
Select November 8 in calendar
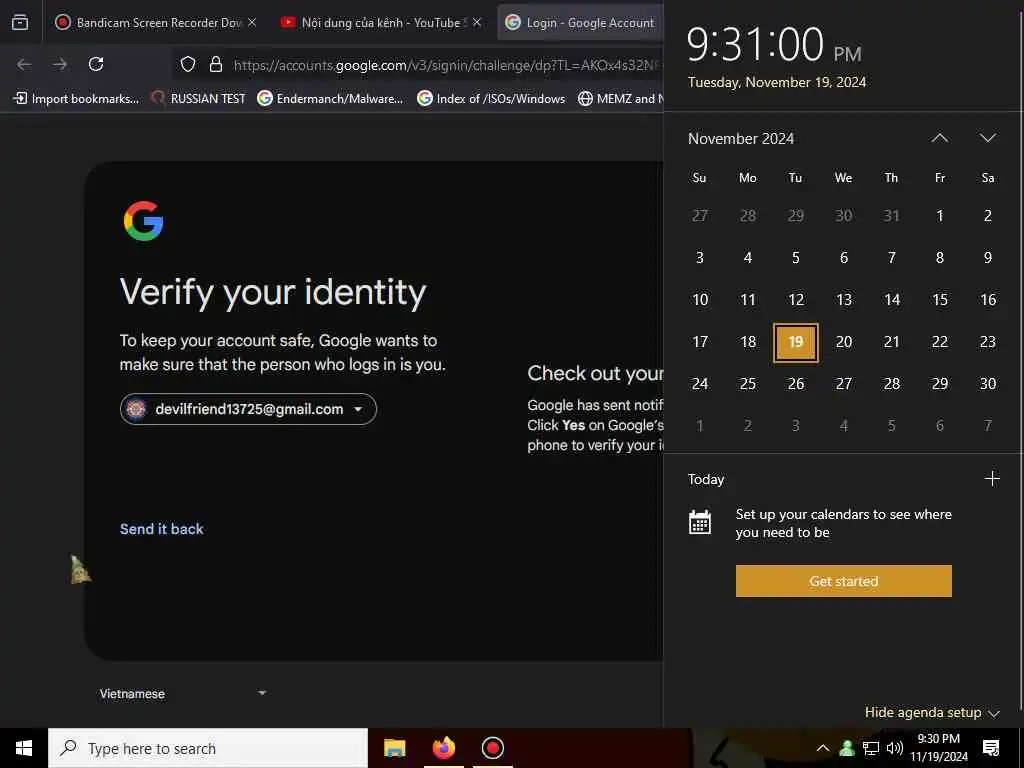click(940, 257)
